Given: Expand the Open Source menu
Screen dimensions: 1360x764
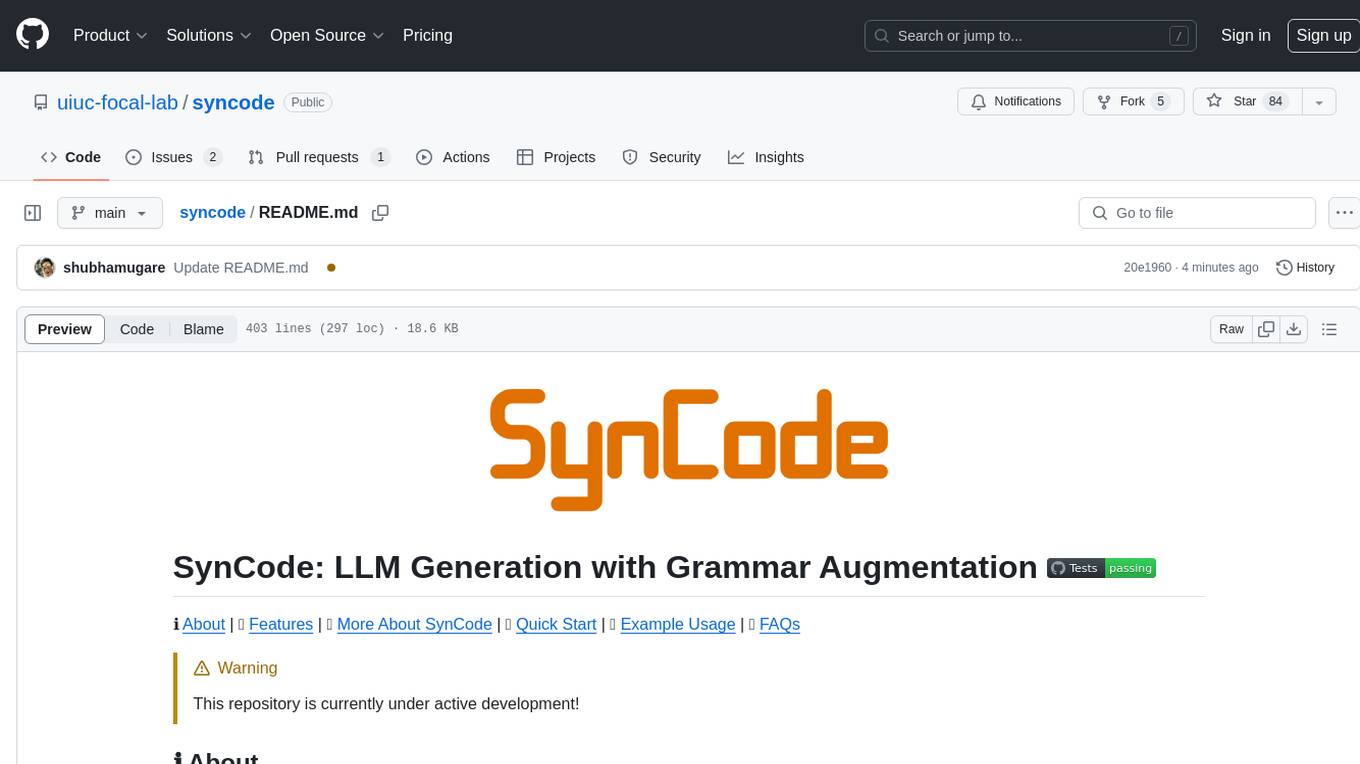Looking at the screenshot, I should (327, 35).
